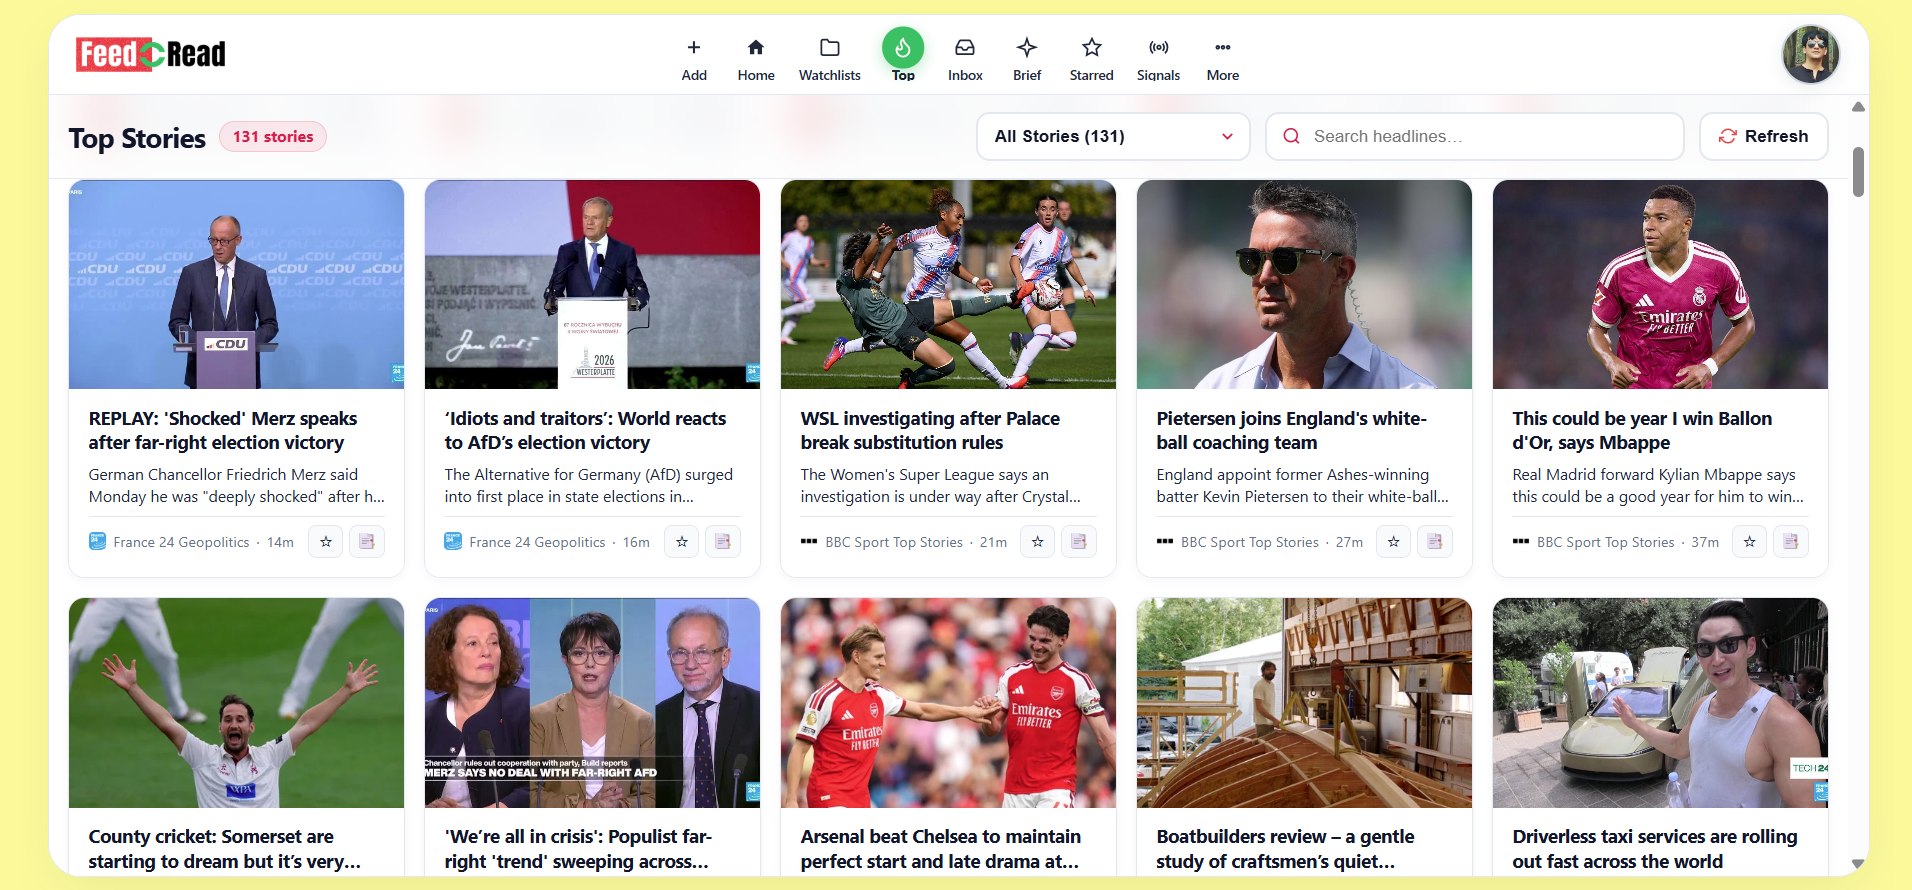Open the Arsenal players celebrating thumbnail

point(948,703)
